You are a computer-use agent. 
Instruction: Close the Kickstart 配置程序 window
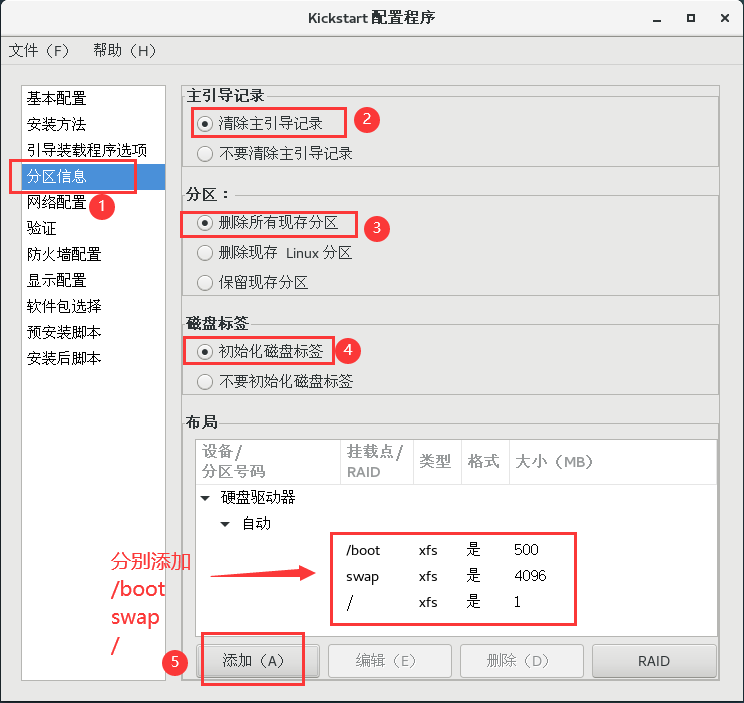pos(725,18)
